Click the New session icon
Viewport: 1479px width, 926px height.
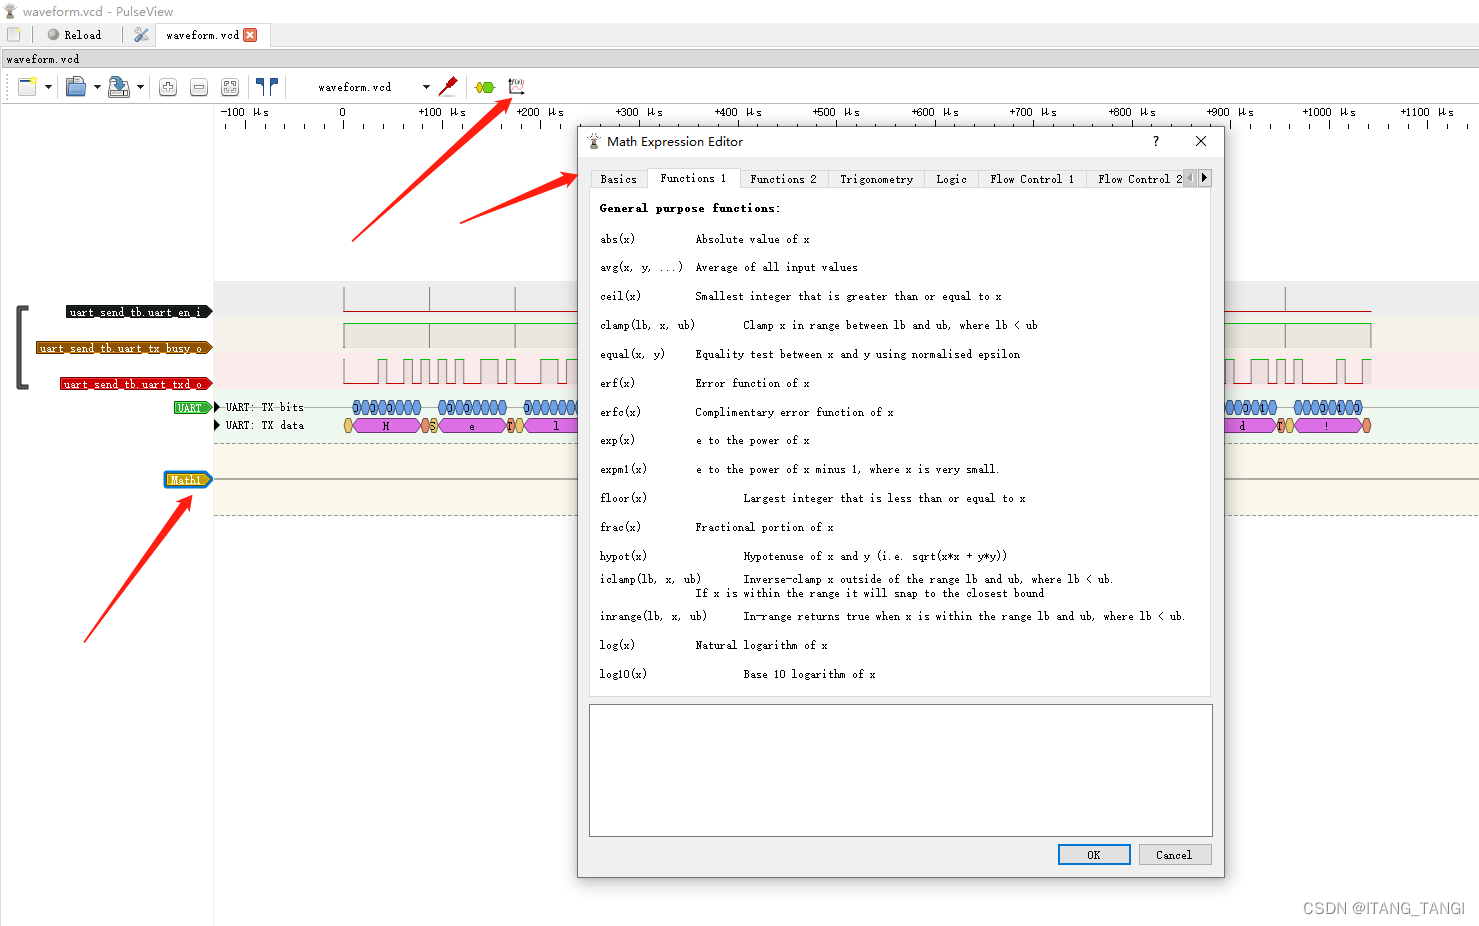click(x=27, y=87)
